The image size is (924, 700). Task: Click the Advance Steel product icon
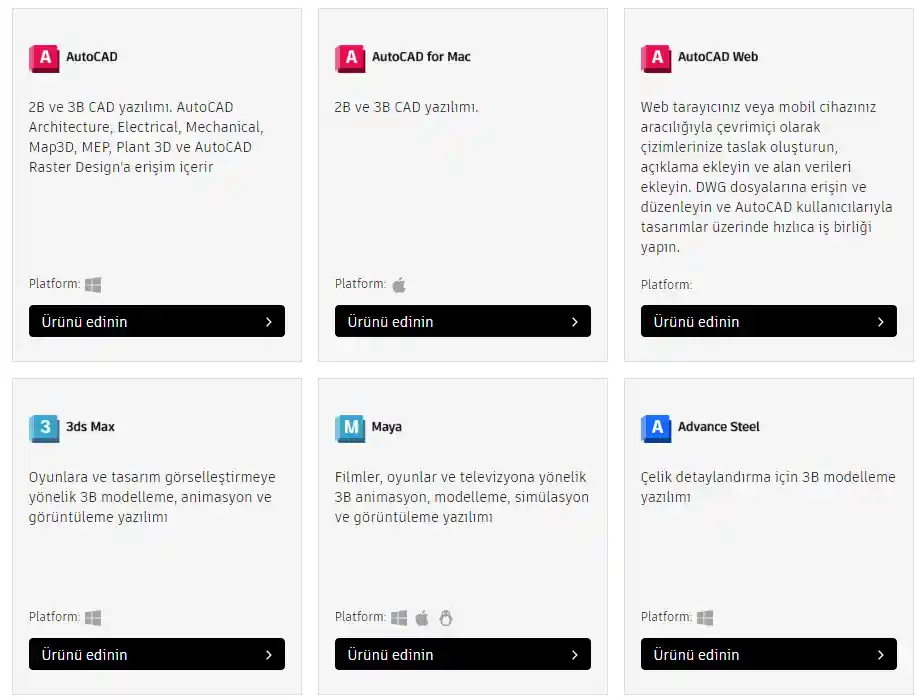pos(656,428)
